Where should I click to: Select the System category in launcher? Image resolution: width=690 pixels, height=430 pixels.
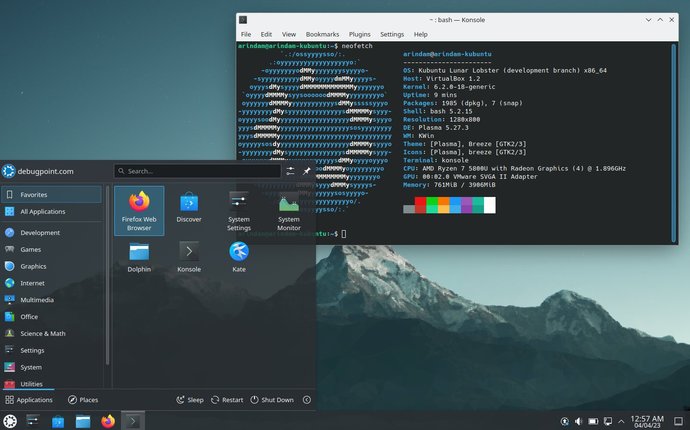(51, 367)
